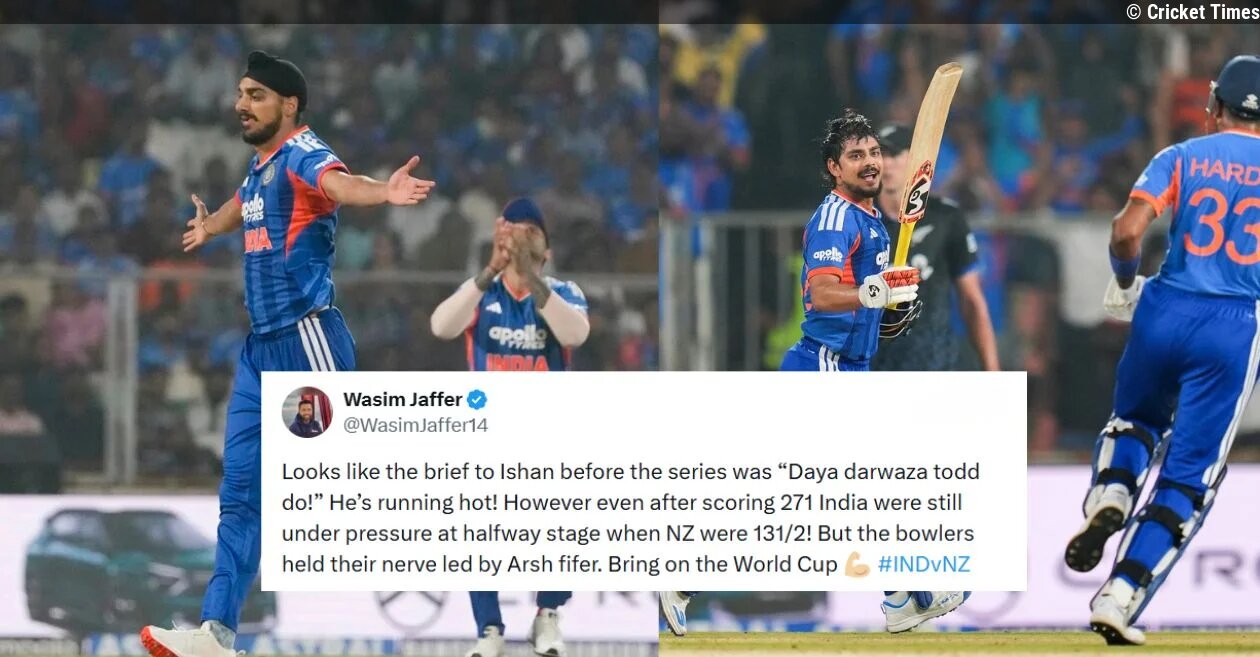Click the Mercedes logo on ad board
Image resolution: width=1260 pixels, height=657 pixels.
coord(410,610)
